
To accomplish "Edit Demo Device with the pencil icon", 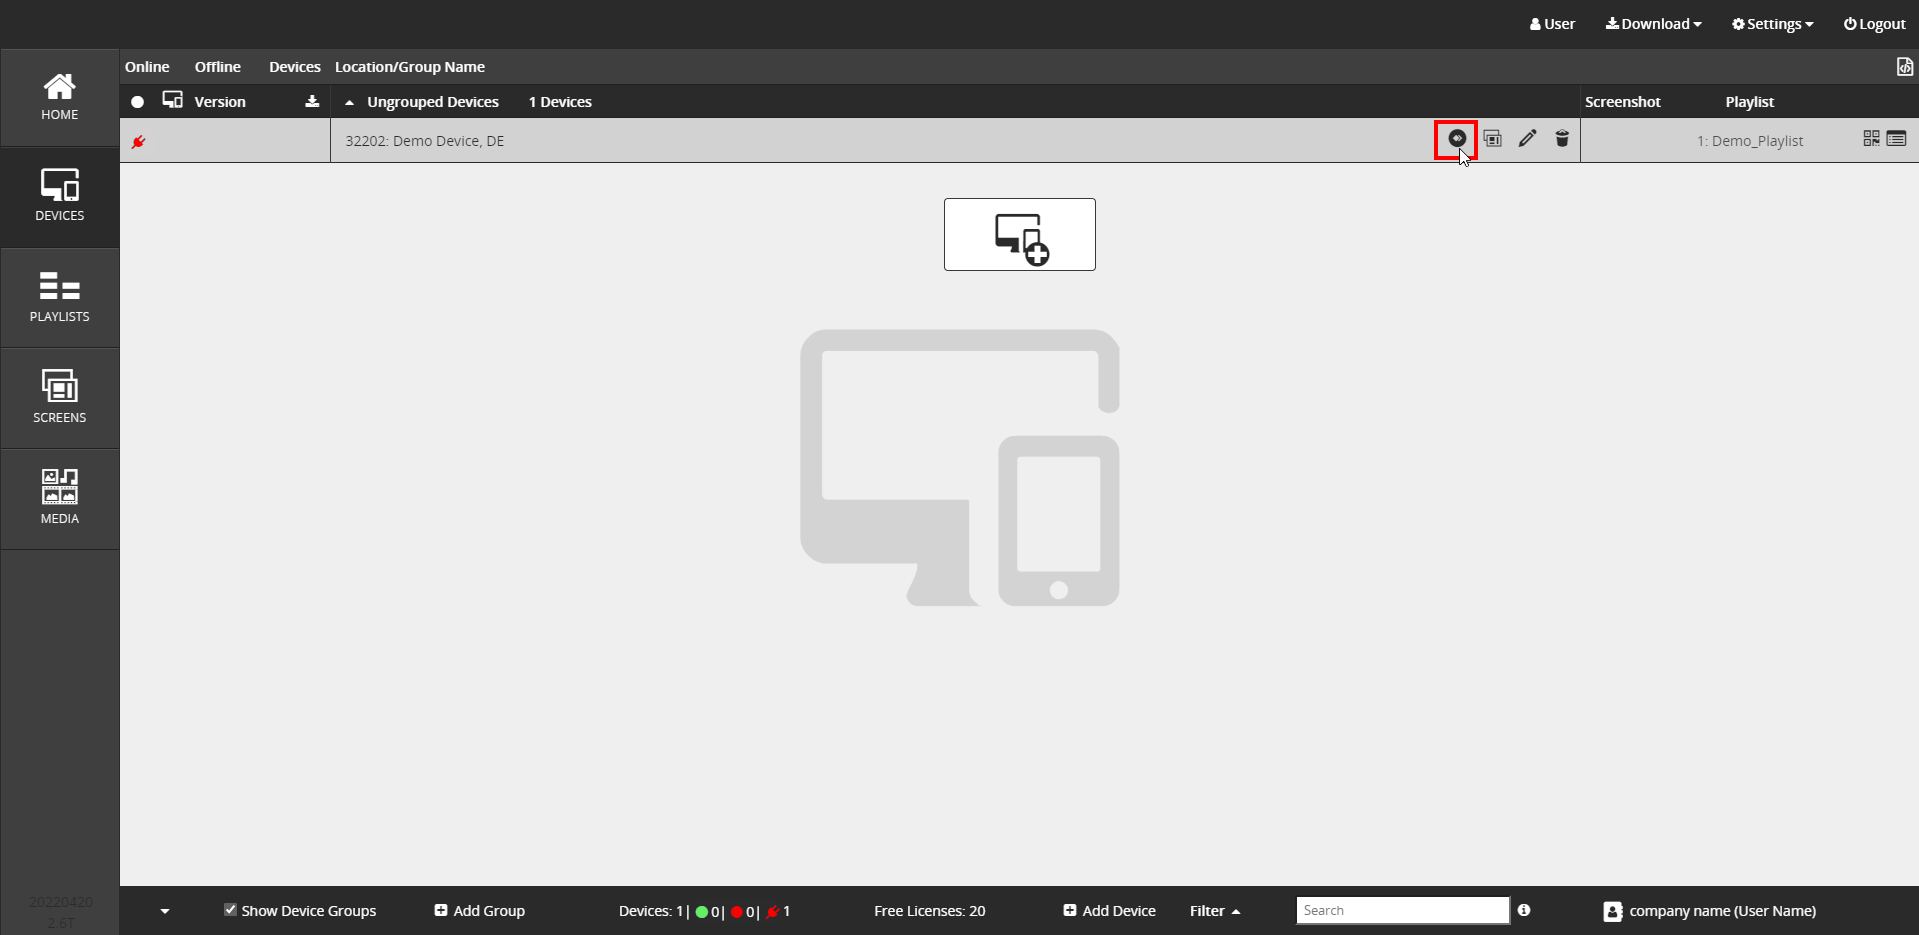I will (1527, 139).
